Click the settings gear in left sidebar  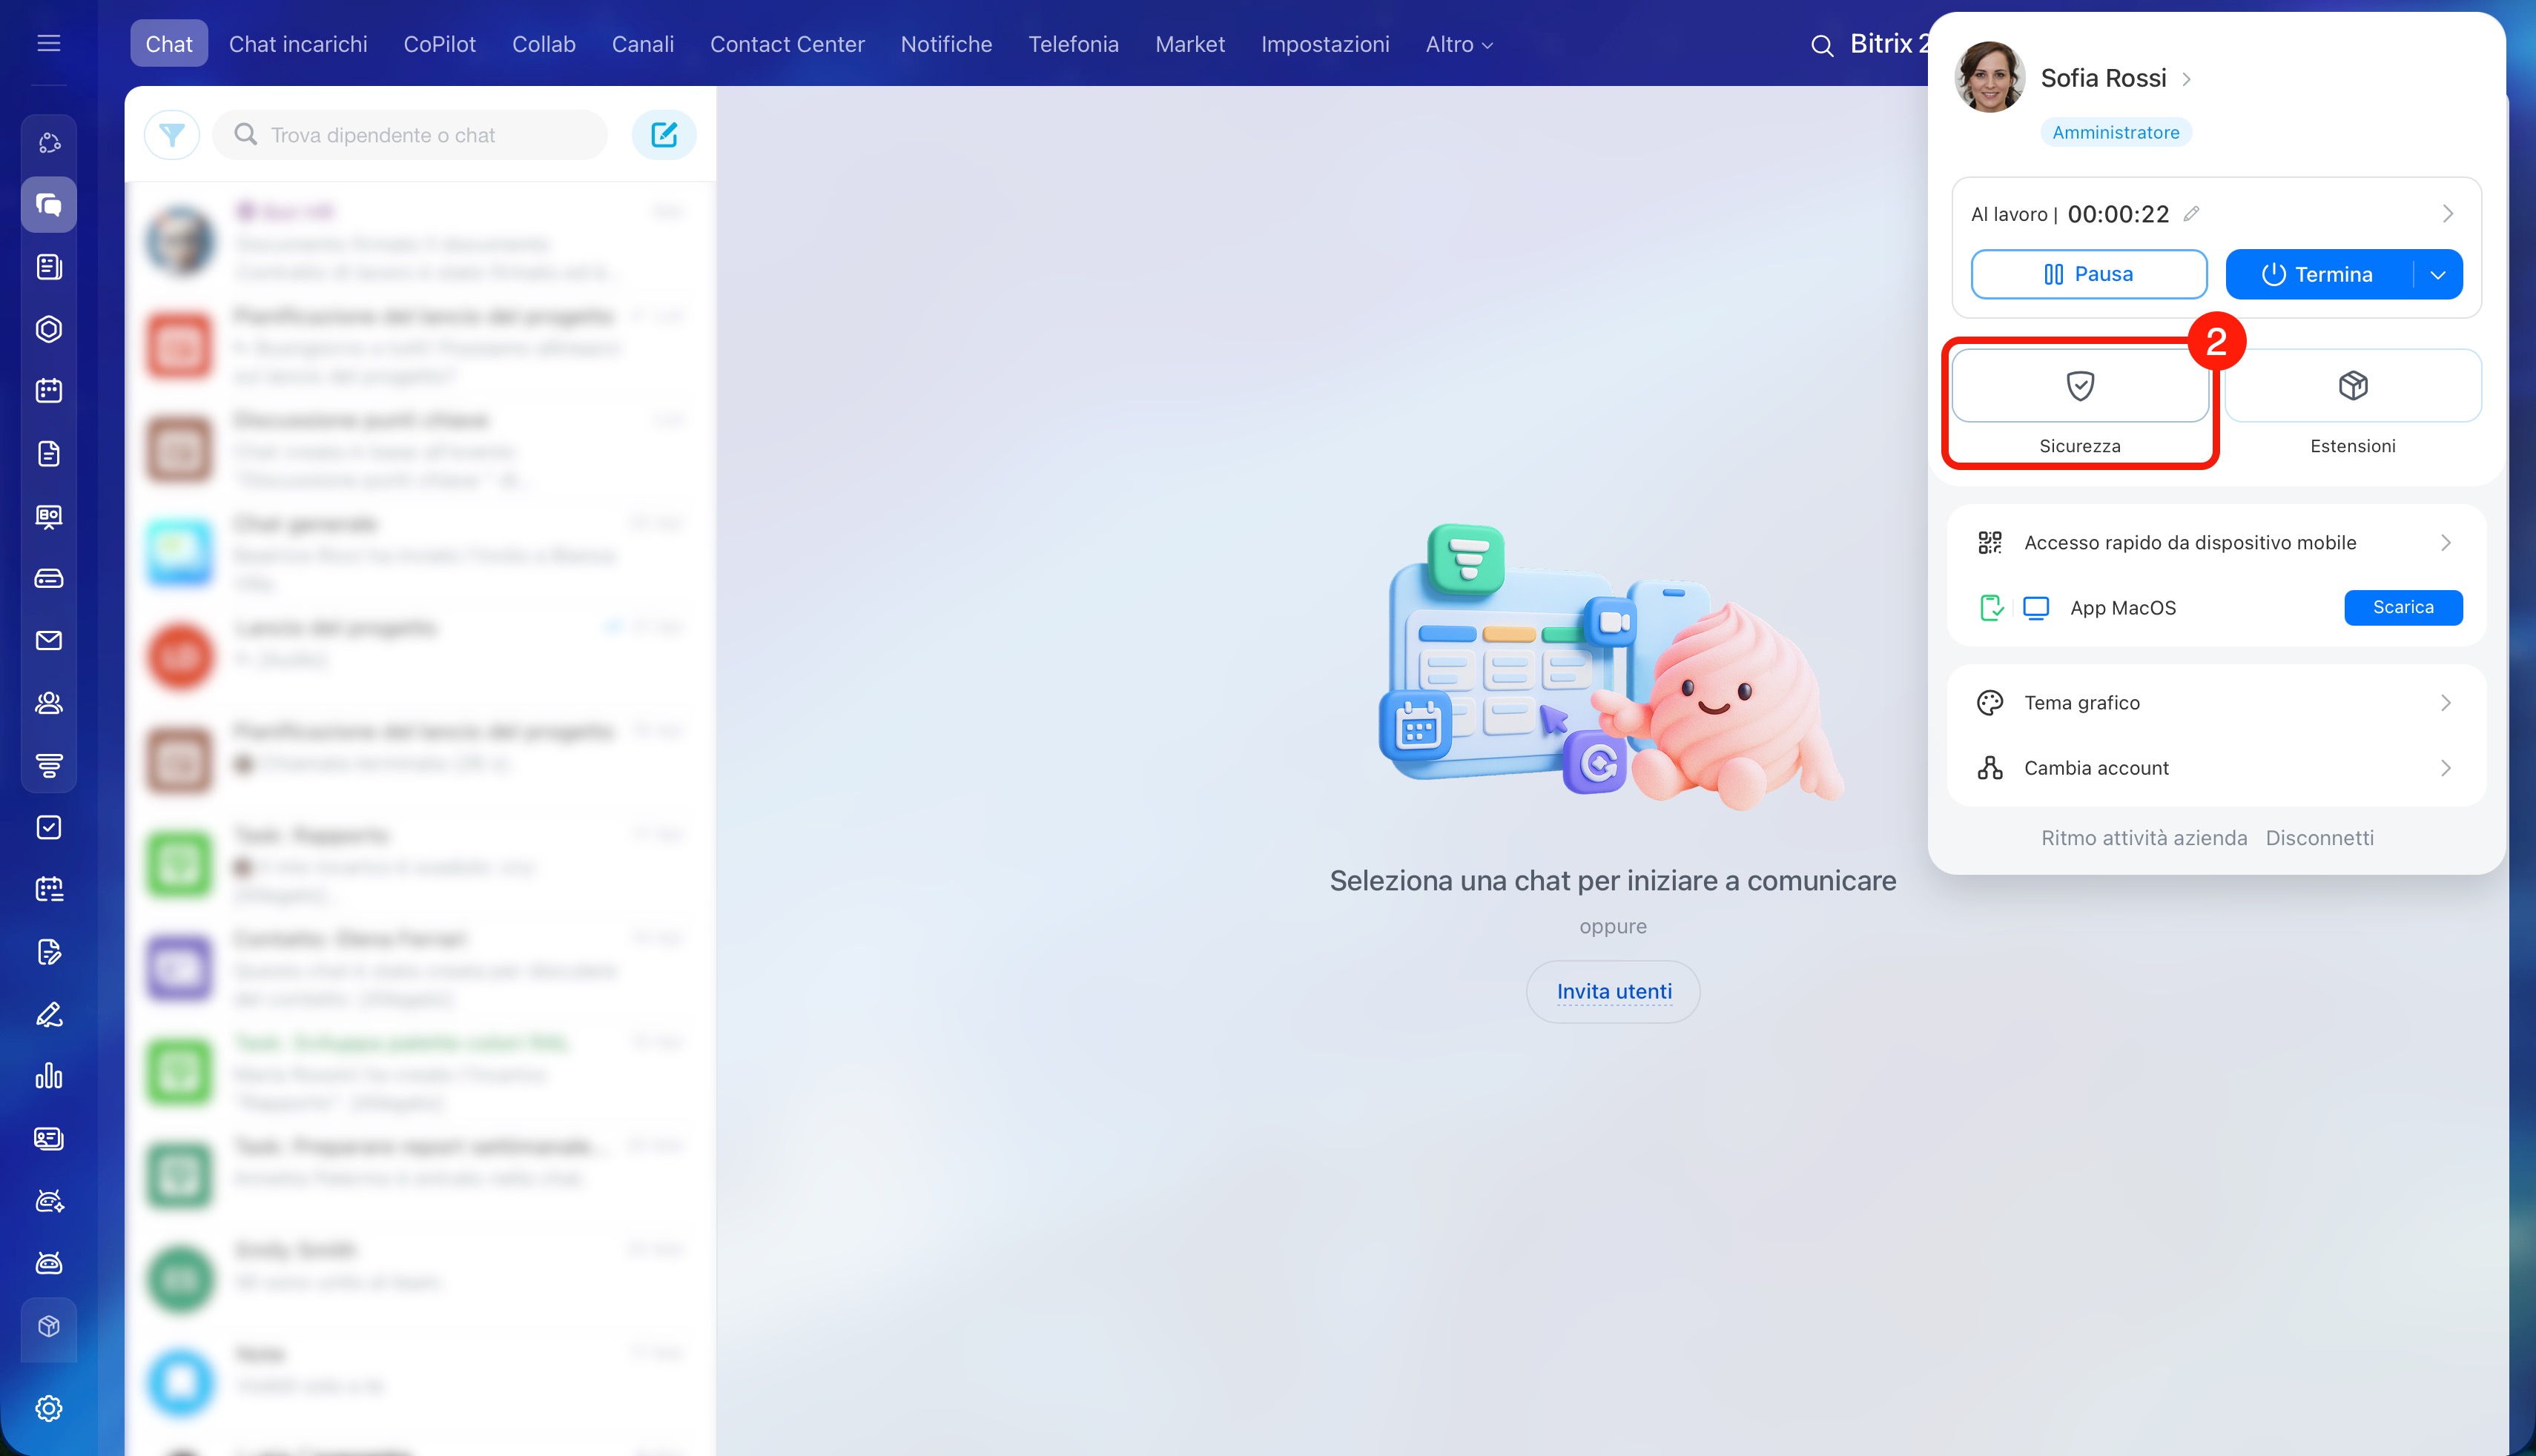pyautogui.click(x=49, y=1408)
